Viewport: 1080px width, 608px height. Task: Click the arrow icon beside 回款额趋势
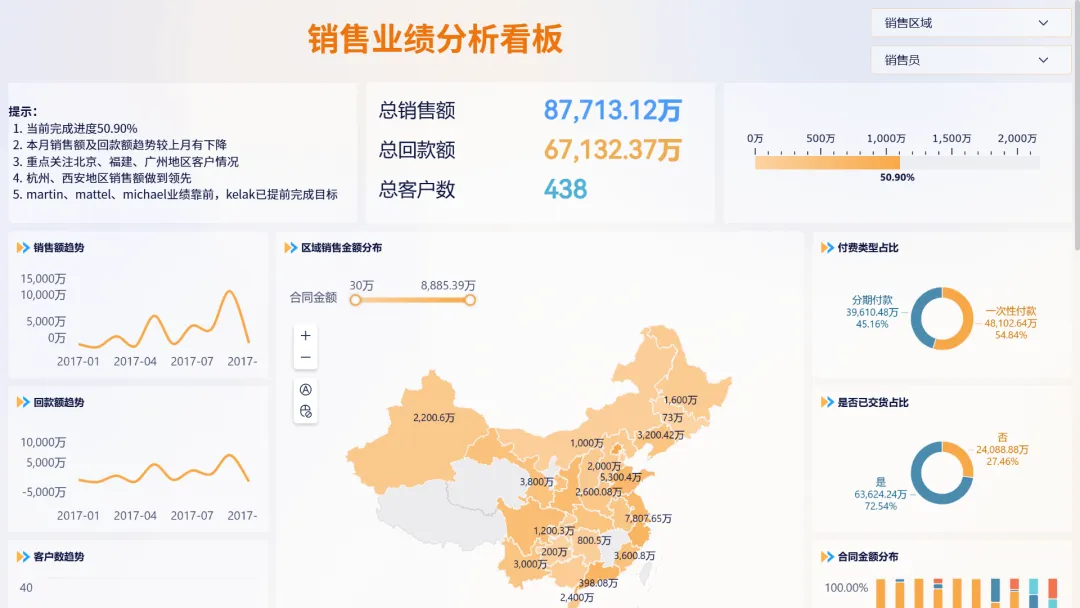(x=23, y=402)
